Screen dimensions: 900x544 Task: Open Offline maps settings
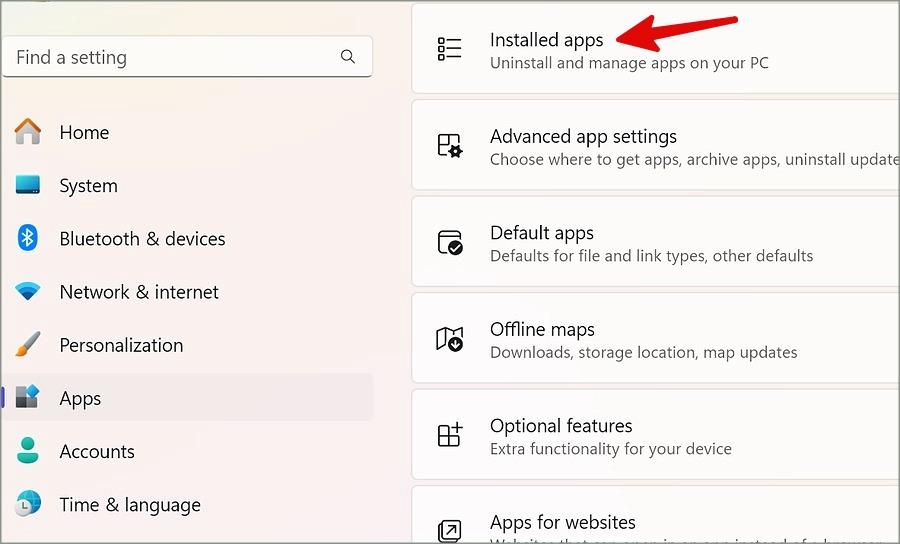[x=542, y=329]
